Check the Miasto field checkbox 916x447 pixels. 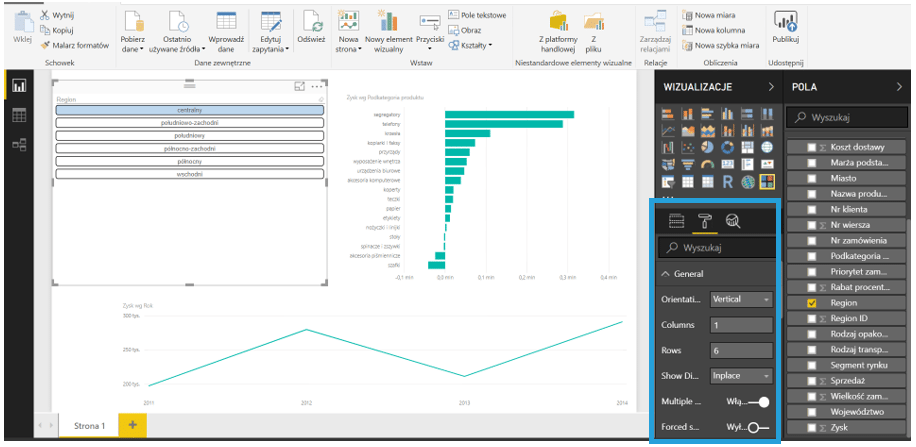click(x=811, y=178)
